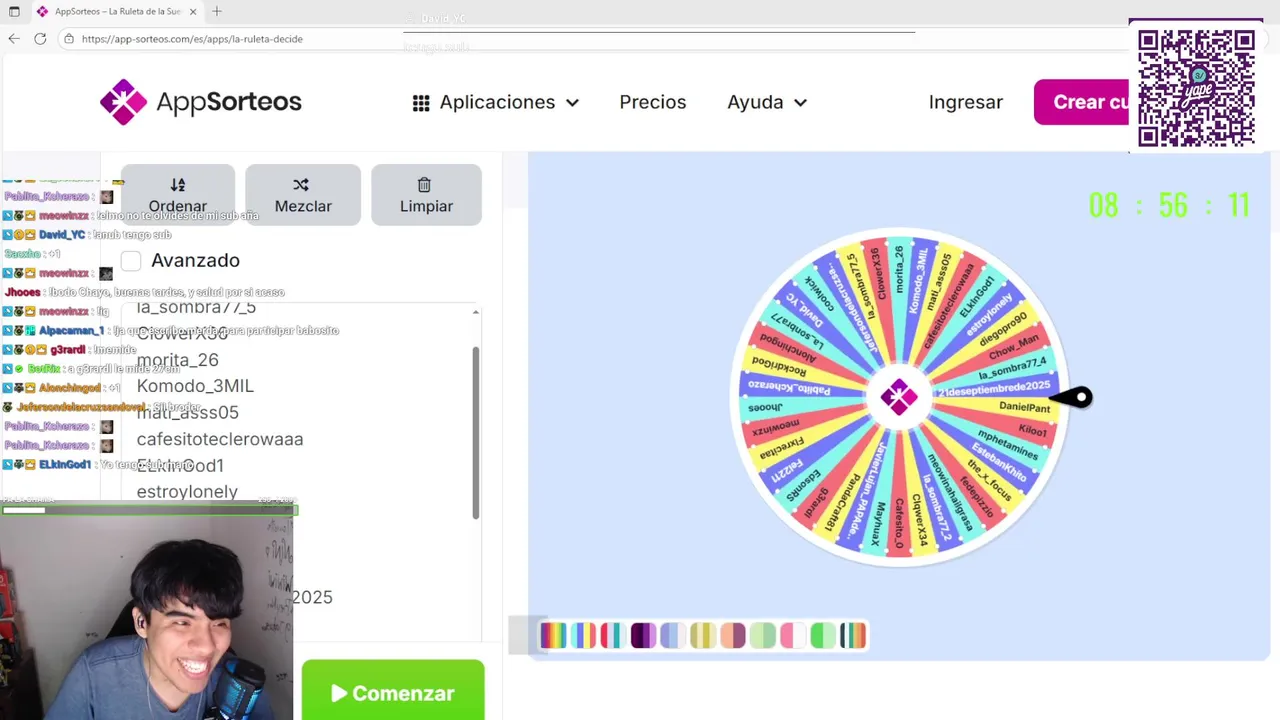The image size is (1280, 720).
Task: Click the sort arrows icon on Ordenar
Action: [178, 185]
